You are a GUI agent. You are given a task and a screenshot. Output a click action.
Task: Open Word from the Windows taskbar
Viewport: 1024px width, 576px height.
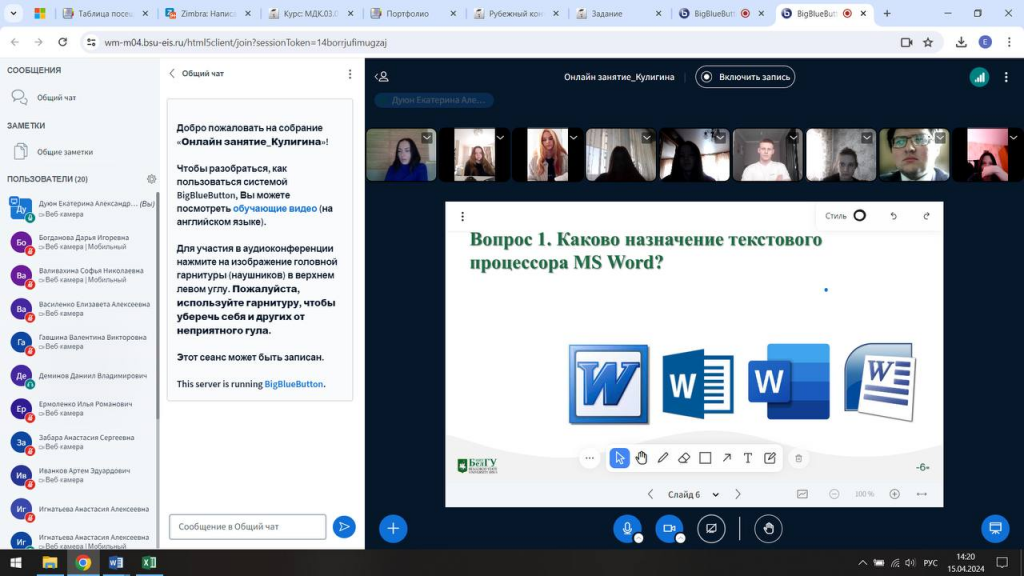(x=116, y=563)
